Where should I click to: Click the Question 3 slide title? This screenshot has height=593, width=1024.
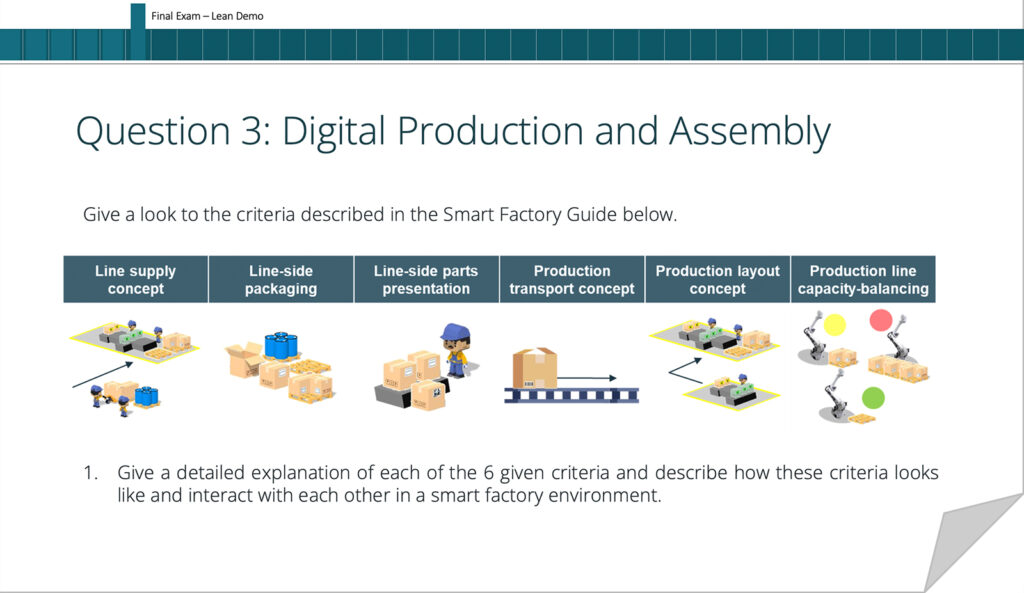[453, 131]
